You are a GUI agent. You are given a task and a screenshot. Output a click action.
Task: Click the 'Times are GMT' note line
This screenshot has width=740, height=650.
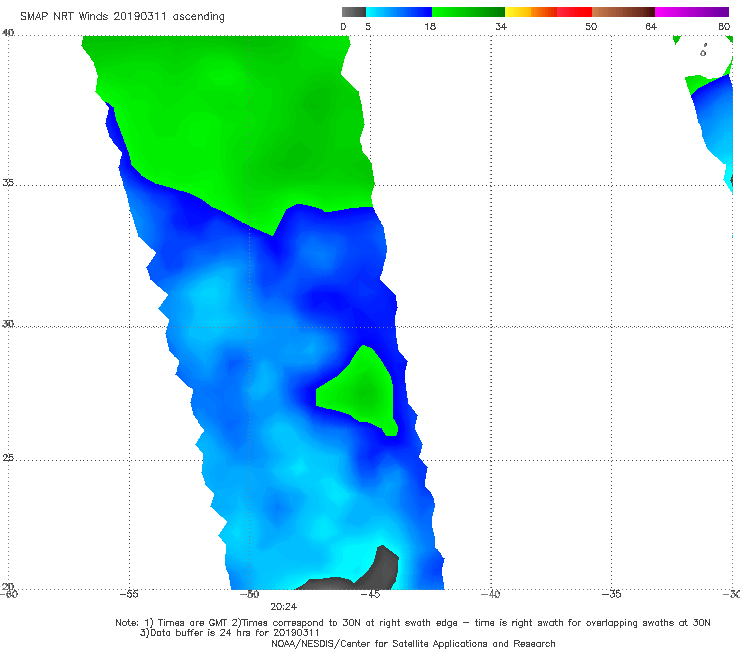click(x=413, y=623)
